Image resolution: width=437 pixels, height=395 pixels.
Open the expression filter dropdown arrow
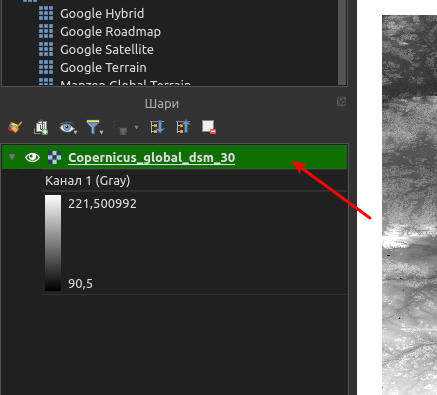tap(136, 127)
